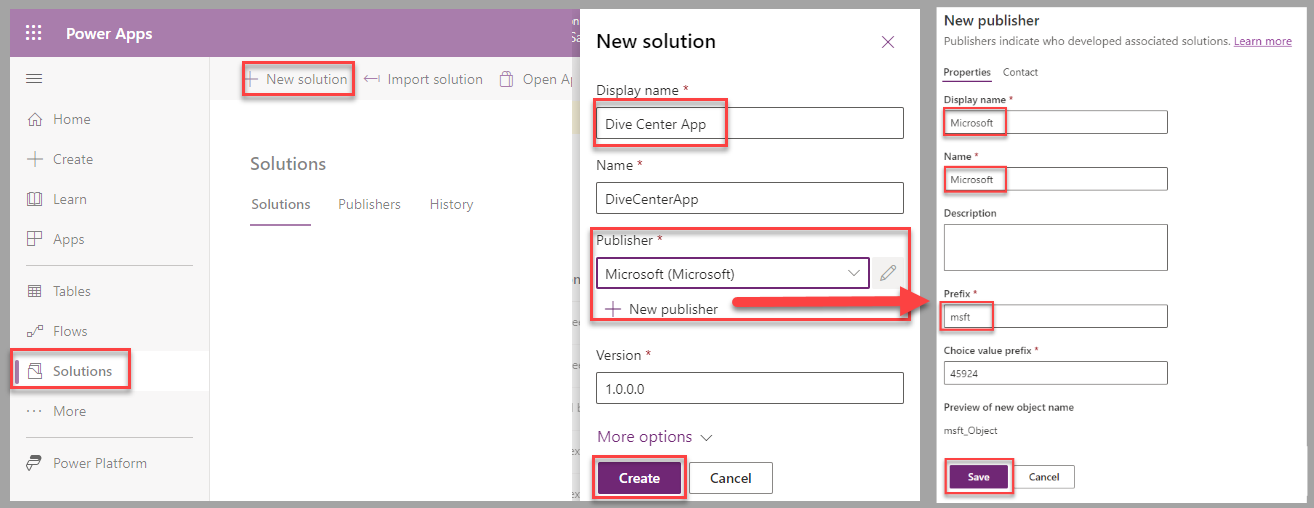The width and height of the screenshot is (1314, 508).
Task: Focus the Prefix field msft
Action: tap(1055, 316)
